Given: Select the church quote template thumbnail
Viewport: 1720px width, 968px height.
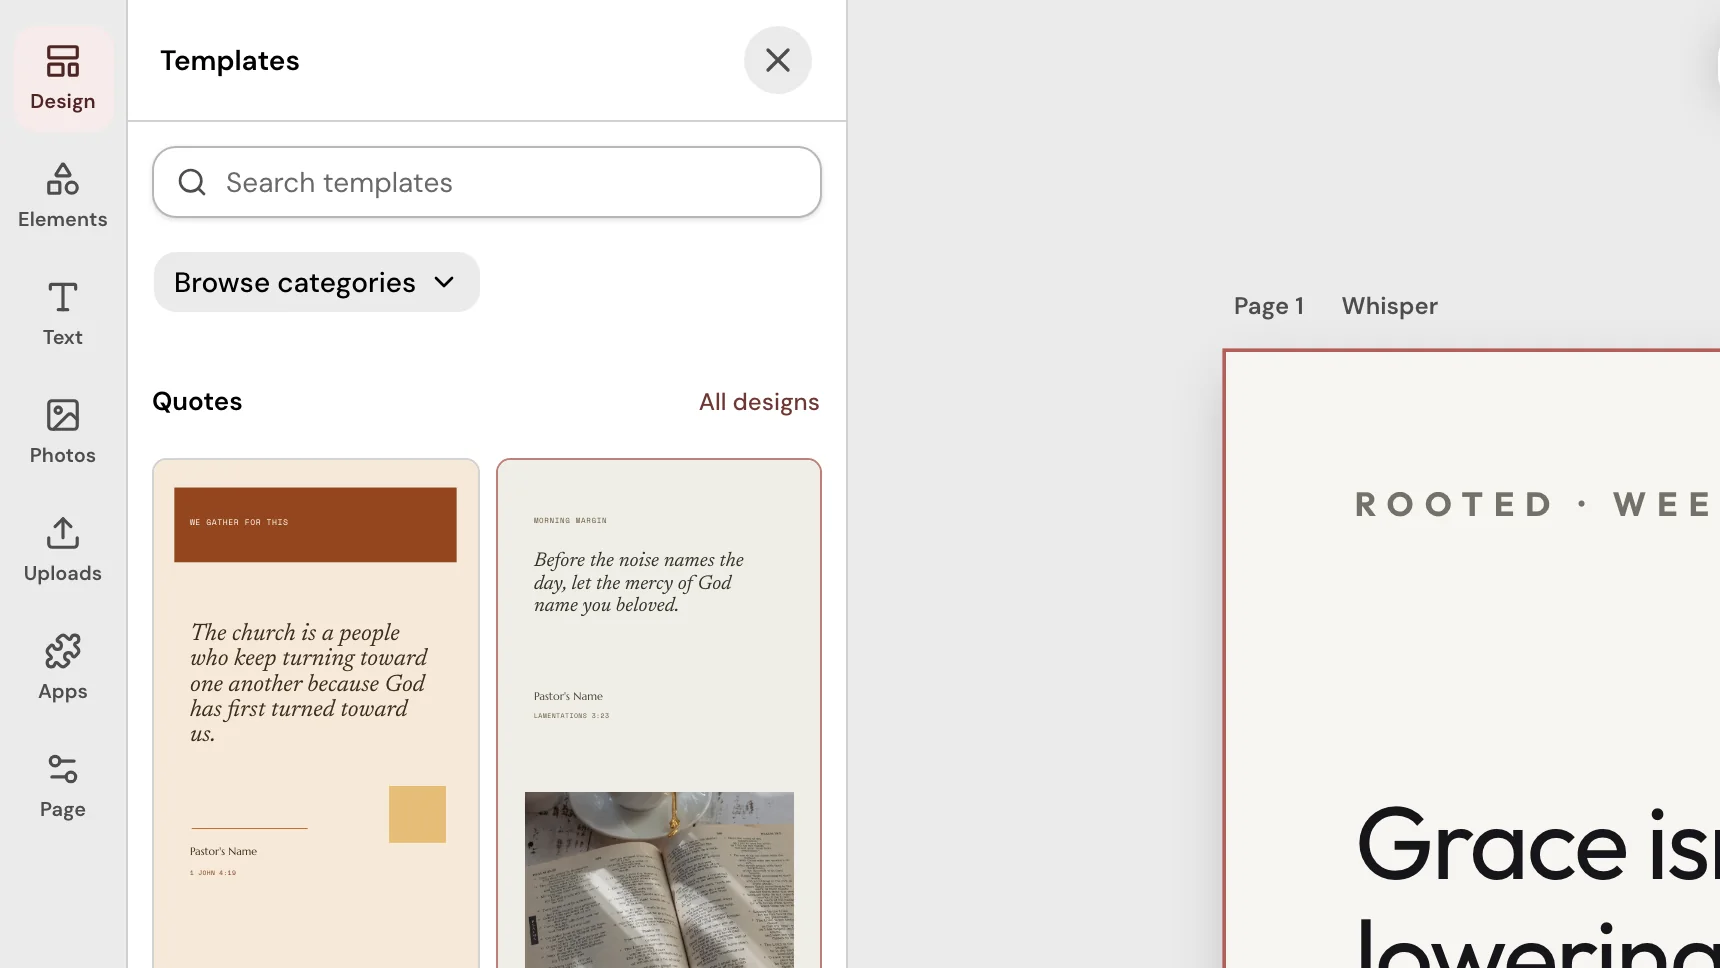Looking at the screenshot, I should pyautogui.click(x=316, y=713).
